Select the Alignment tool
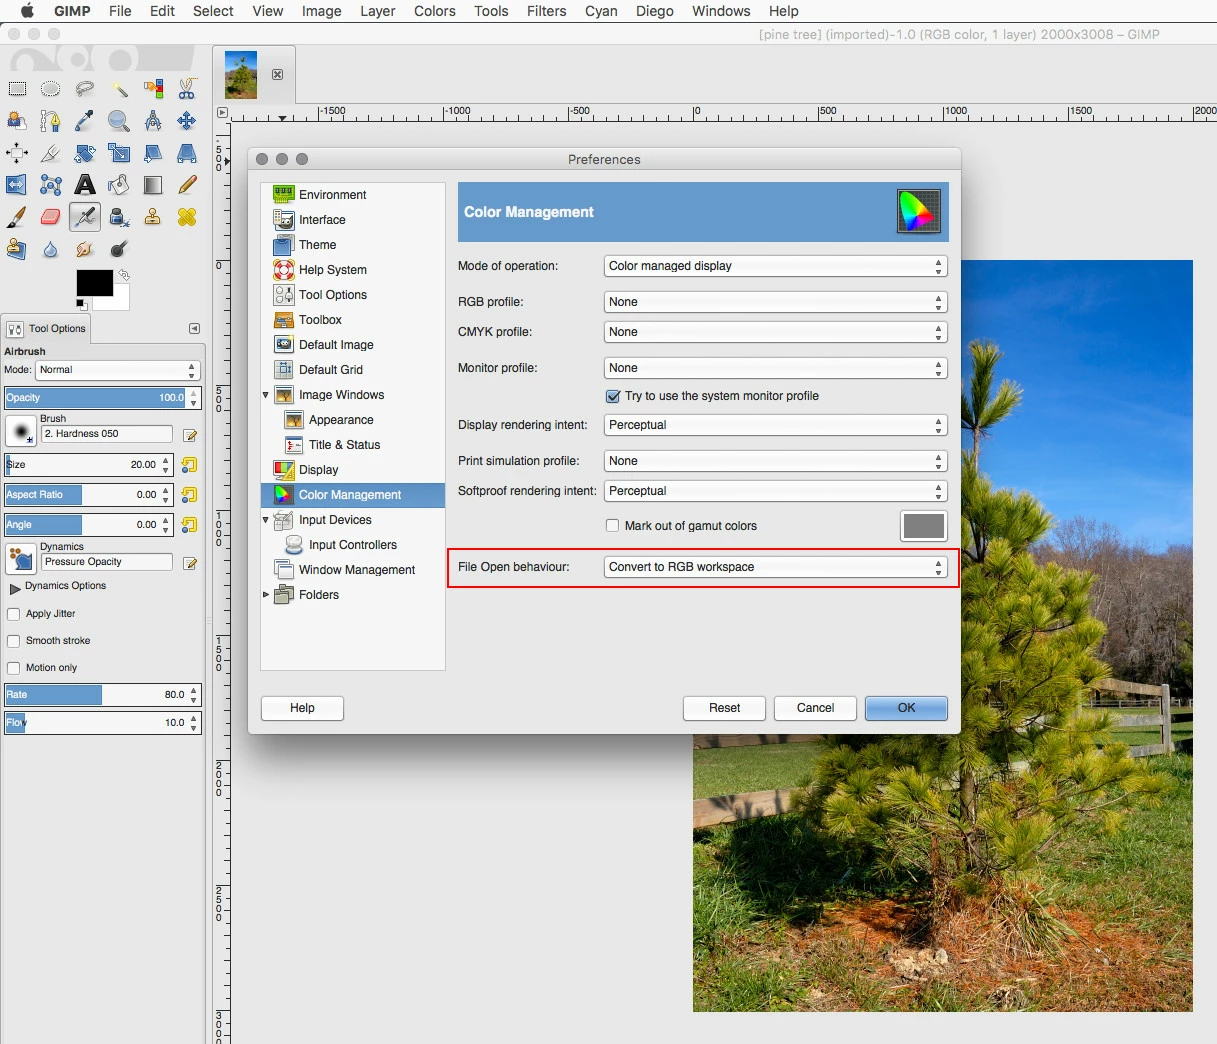The height and width of the screenshot is (1044, 1217). tap(17, 153)
